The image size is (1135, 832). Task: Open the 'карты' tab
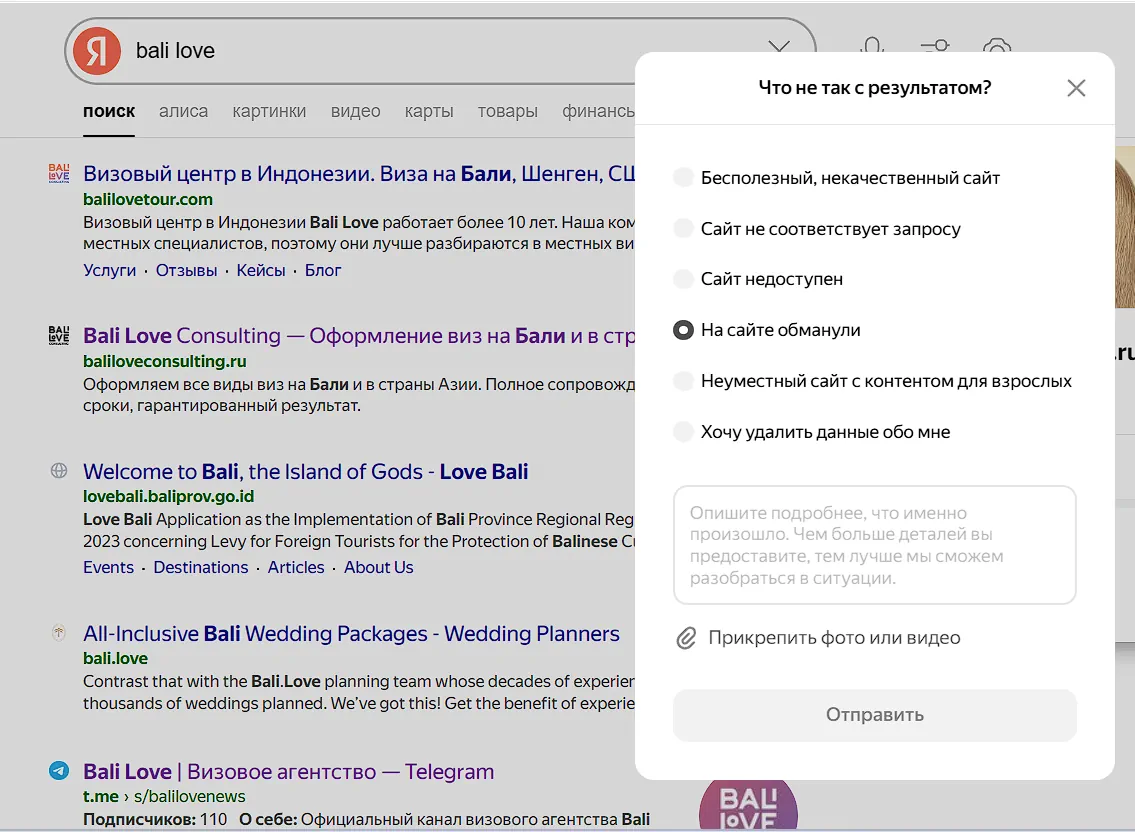click(x=429, y=111)
